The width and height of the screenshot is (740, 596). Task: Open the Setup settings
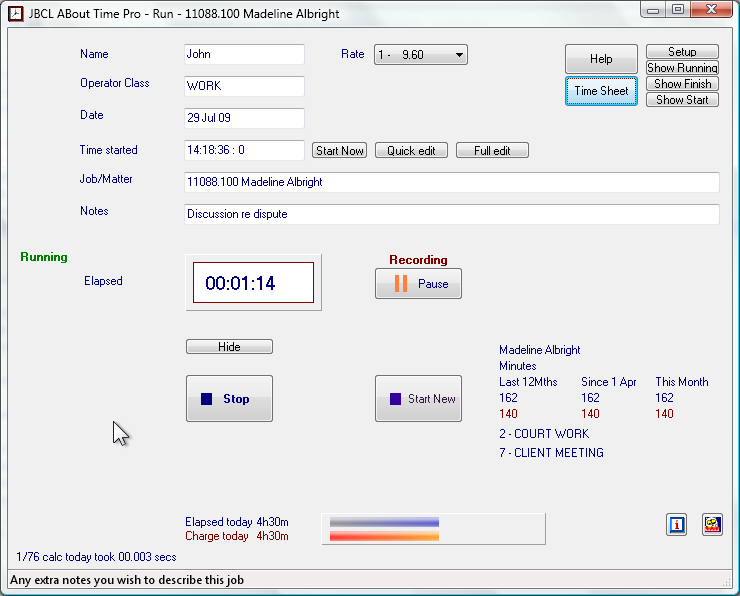pyautogui.click(x=682, y=52)
